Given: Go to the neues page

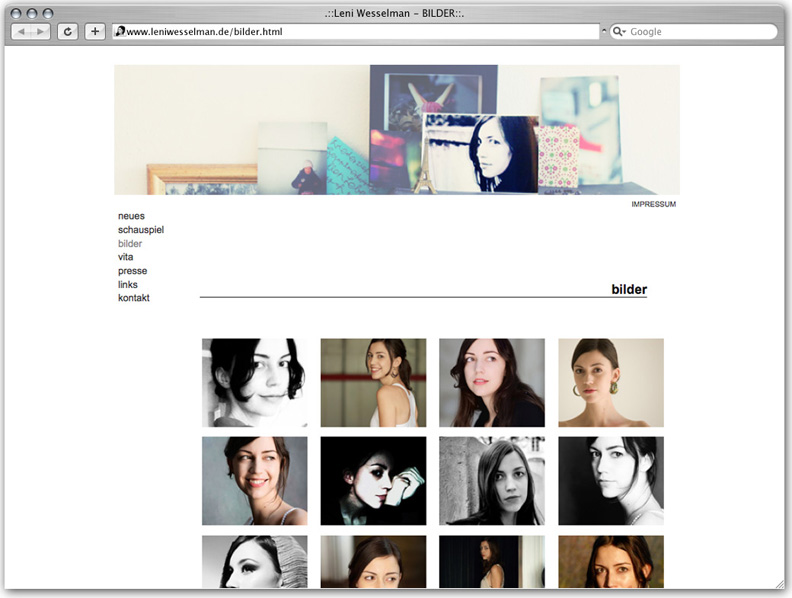Looking at the screenshot, I should coord(131,216).
